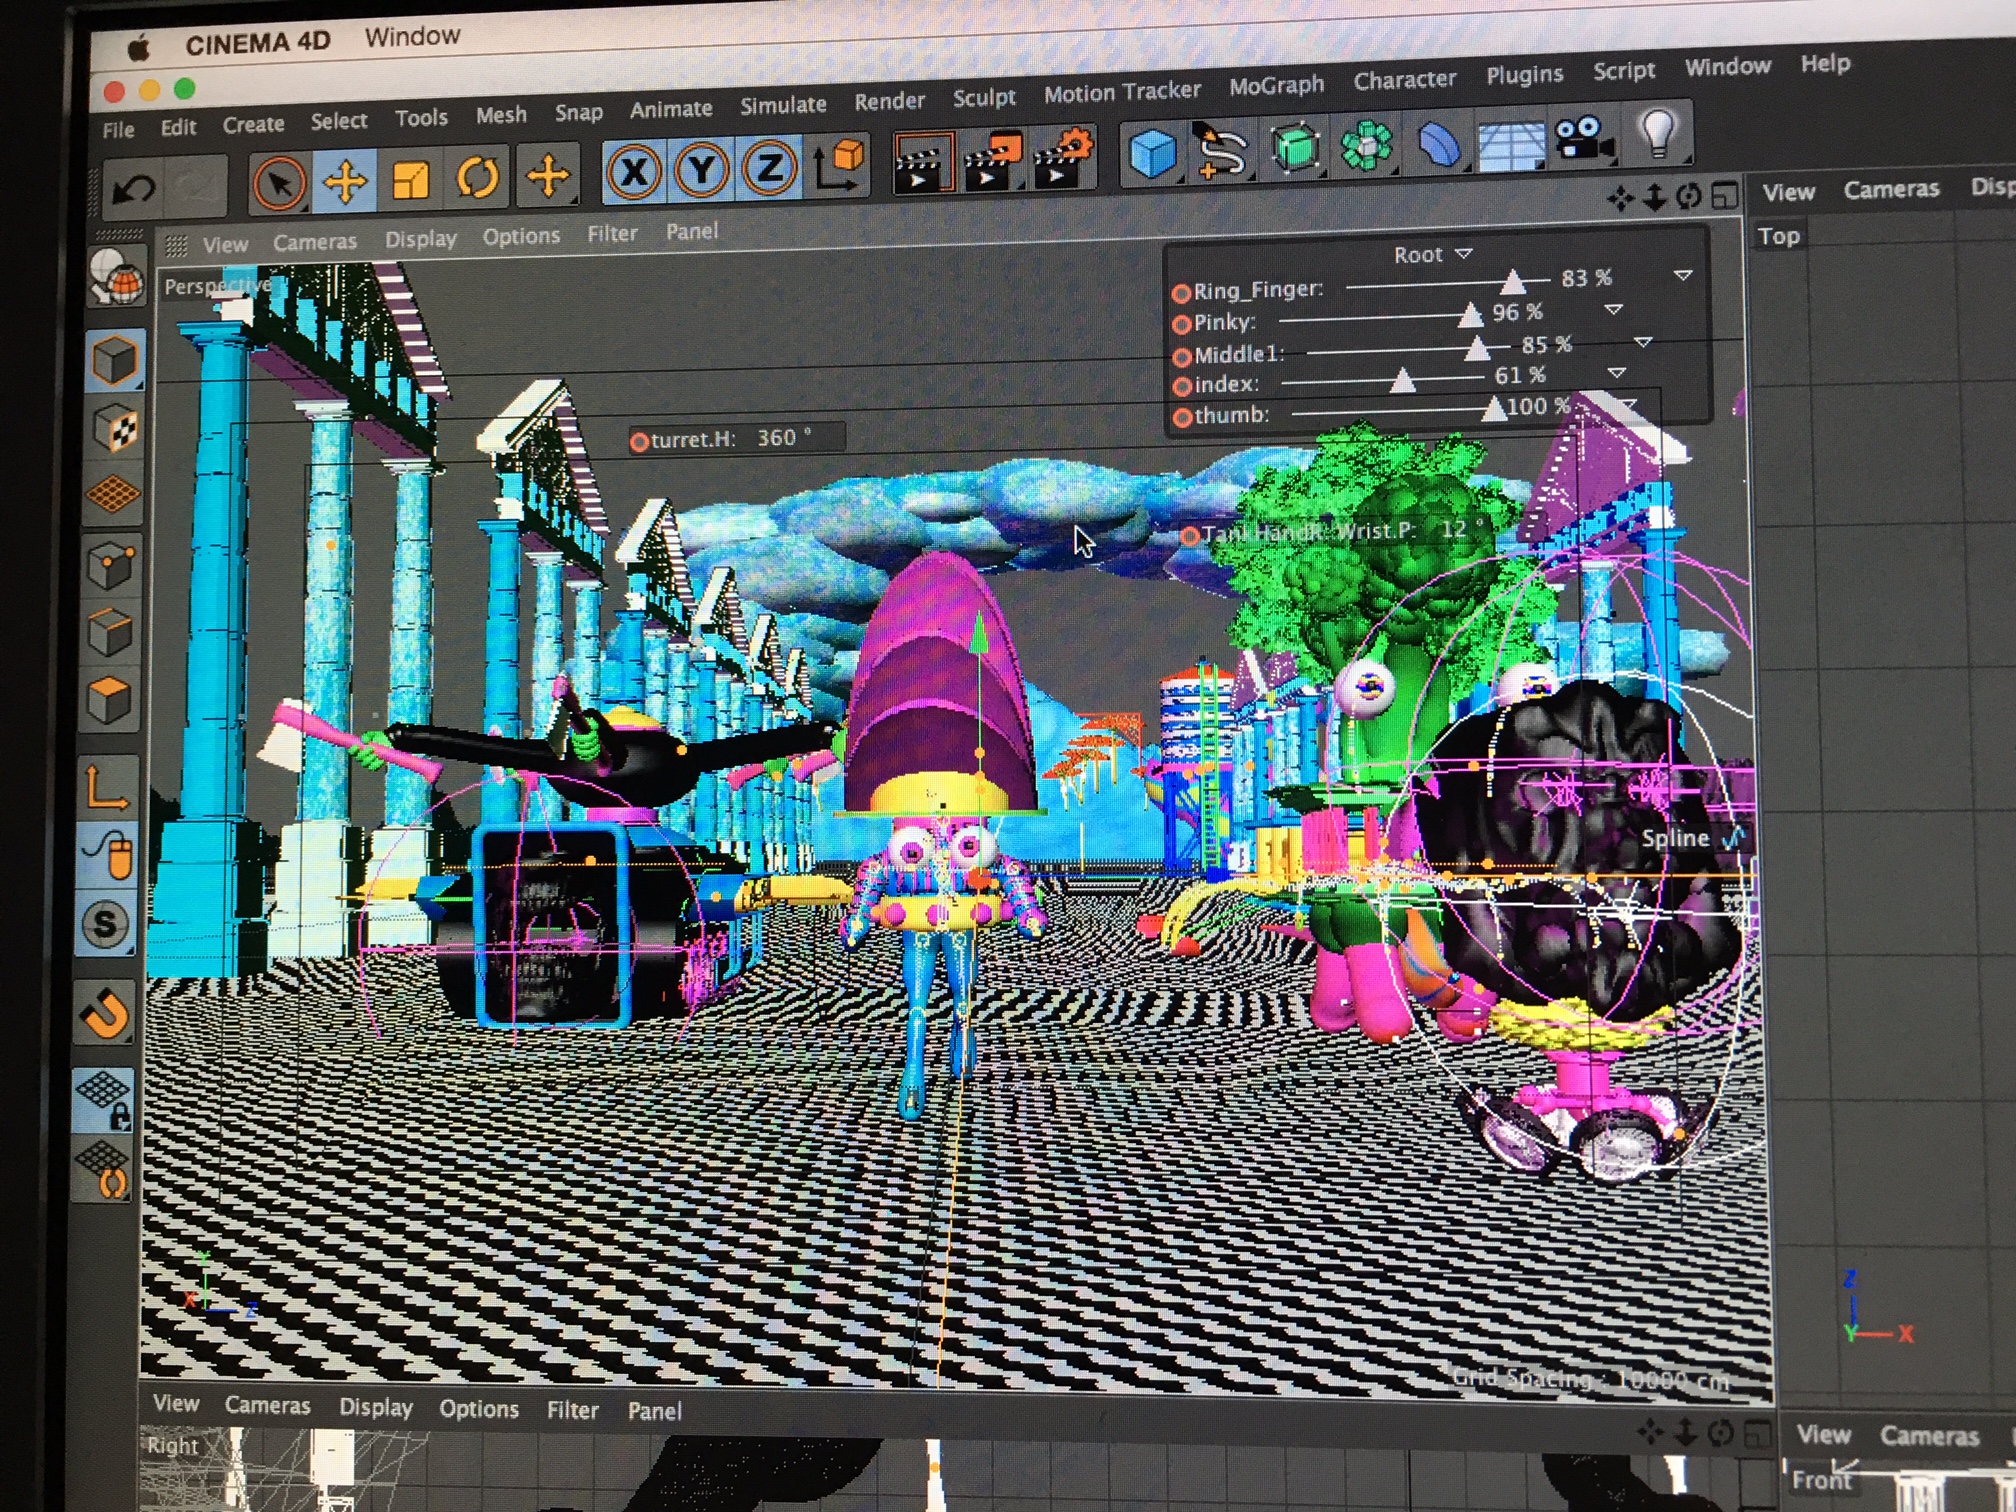Click the index finger slider handle
This screenshot has width=2016, height=1512.
coord(1403,380)
